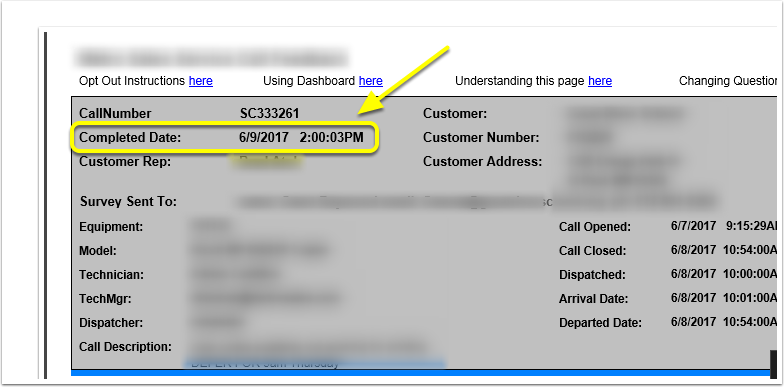Click the Changing Question text

click(x=728, y=81)
